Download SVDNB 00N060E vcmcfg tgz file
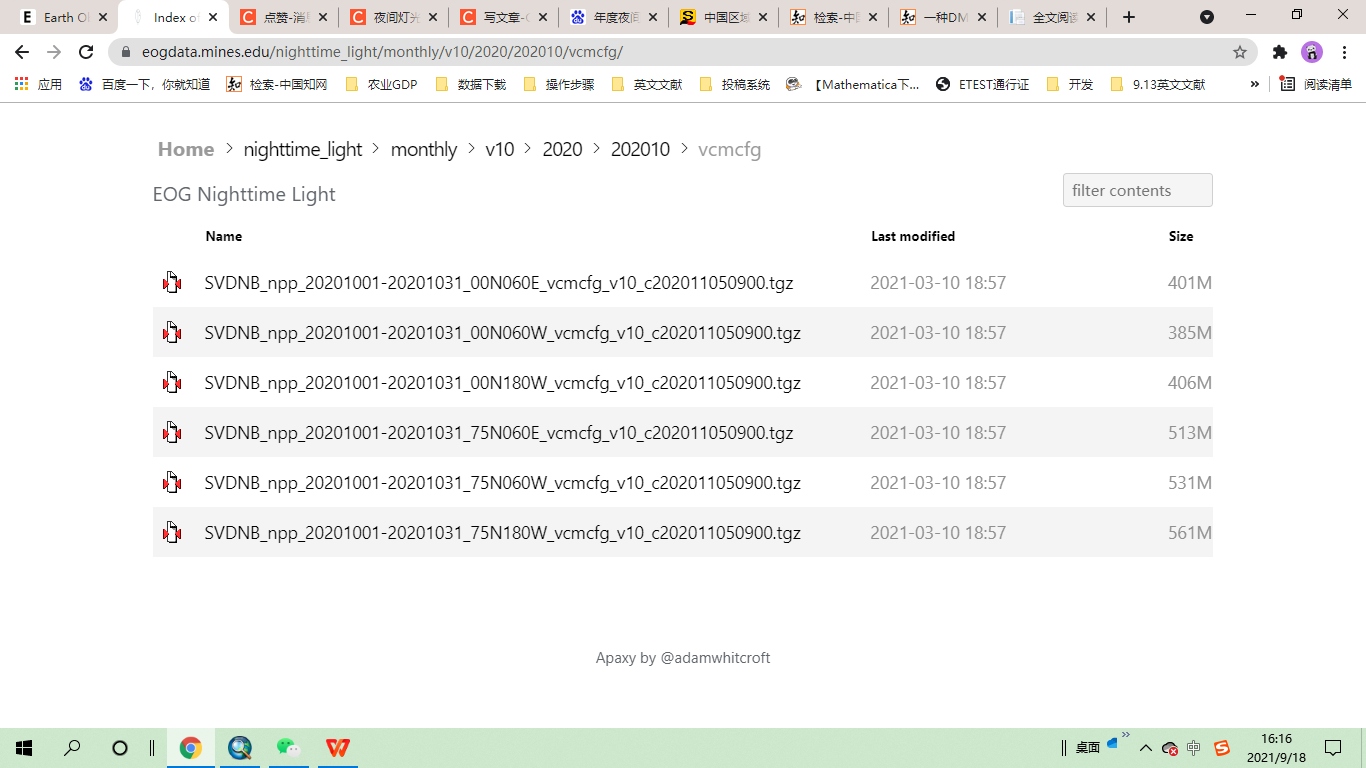This screenshot has height=768, width=1366. point(499,283)
